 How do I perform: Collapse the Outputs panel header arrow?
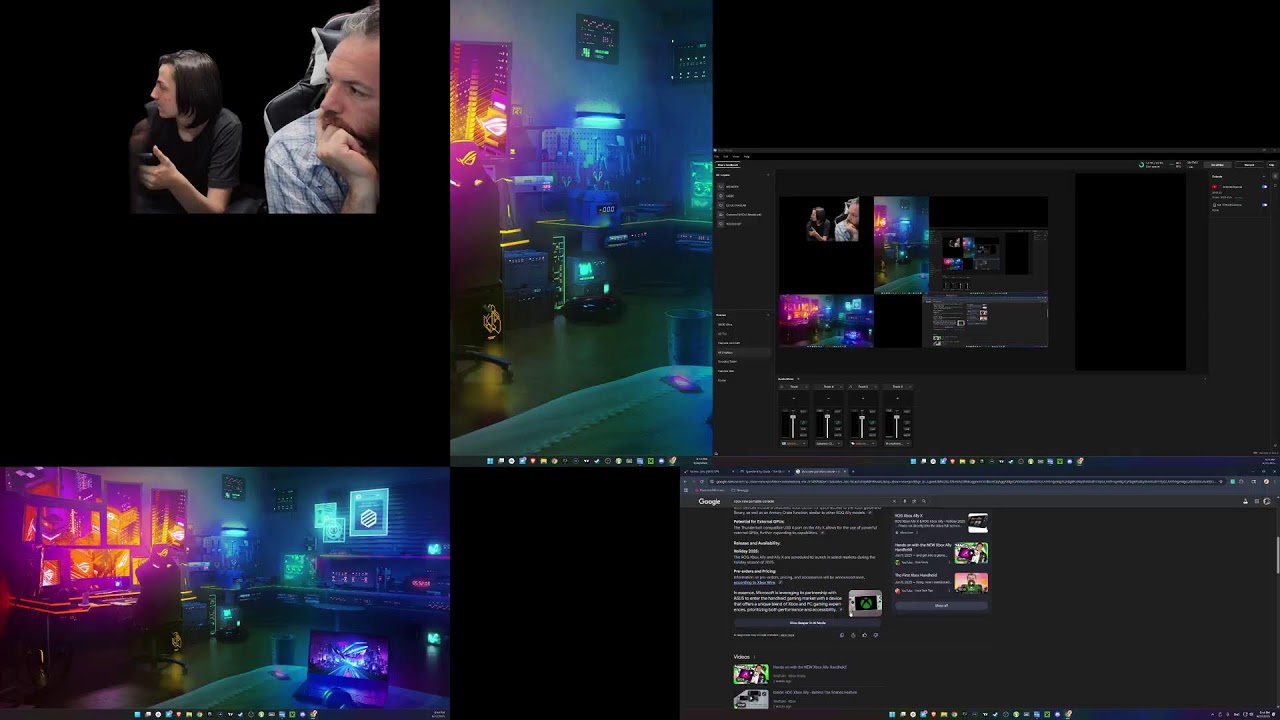coord(1264,176)
